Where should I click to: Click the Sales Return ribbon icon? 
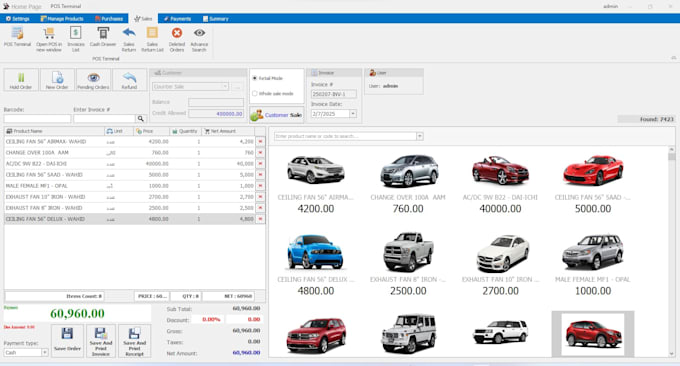tap(129, 39)
